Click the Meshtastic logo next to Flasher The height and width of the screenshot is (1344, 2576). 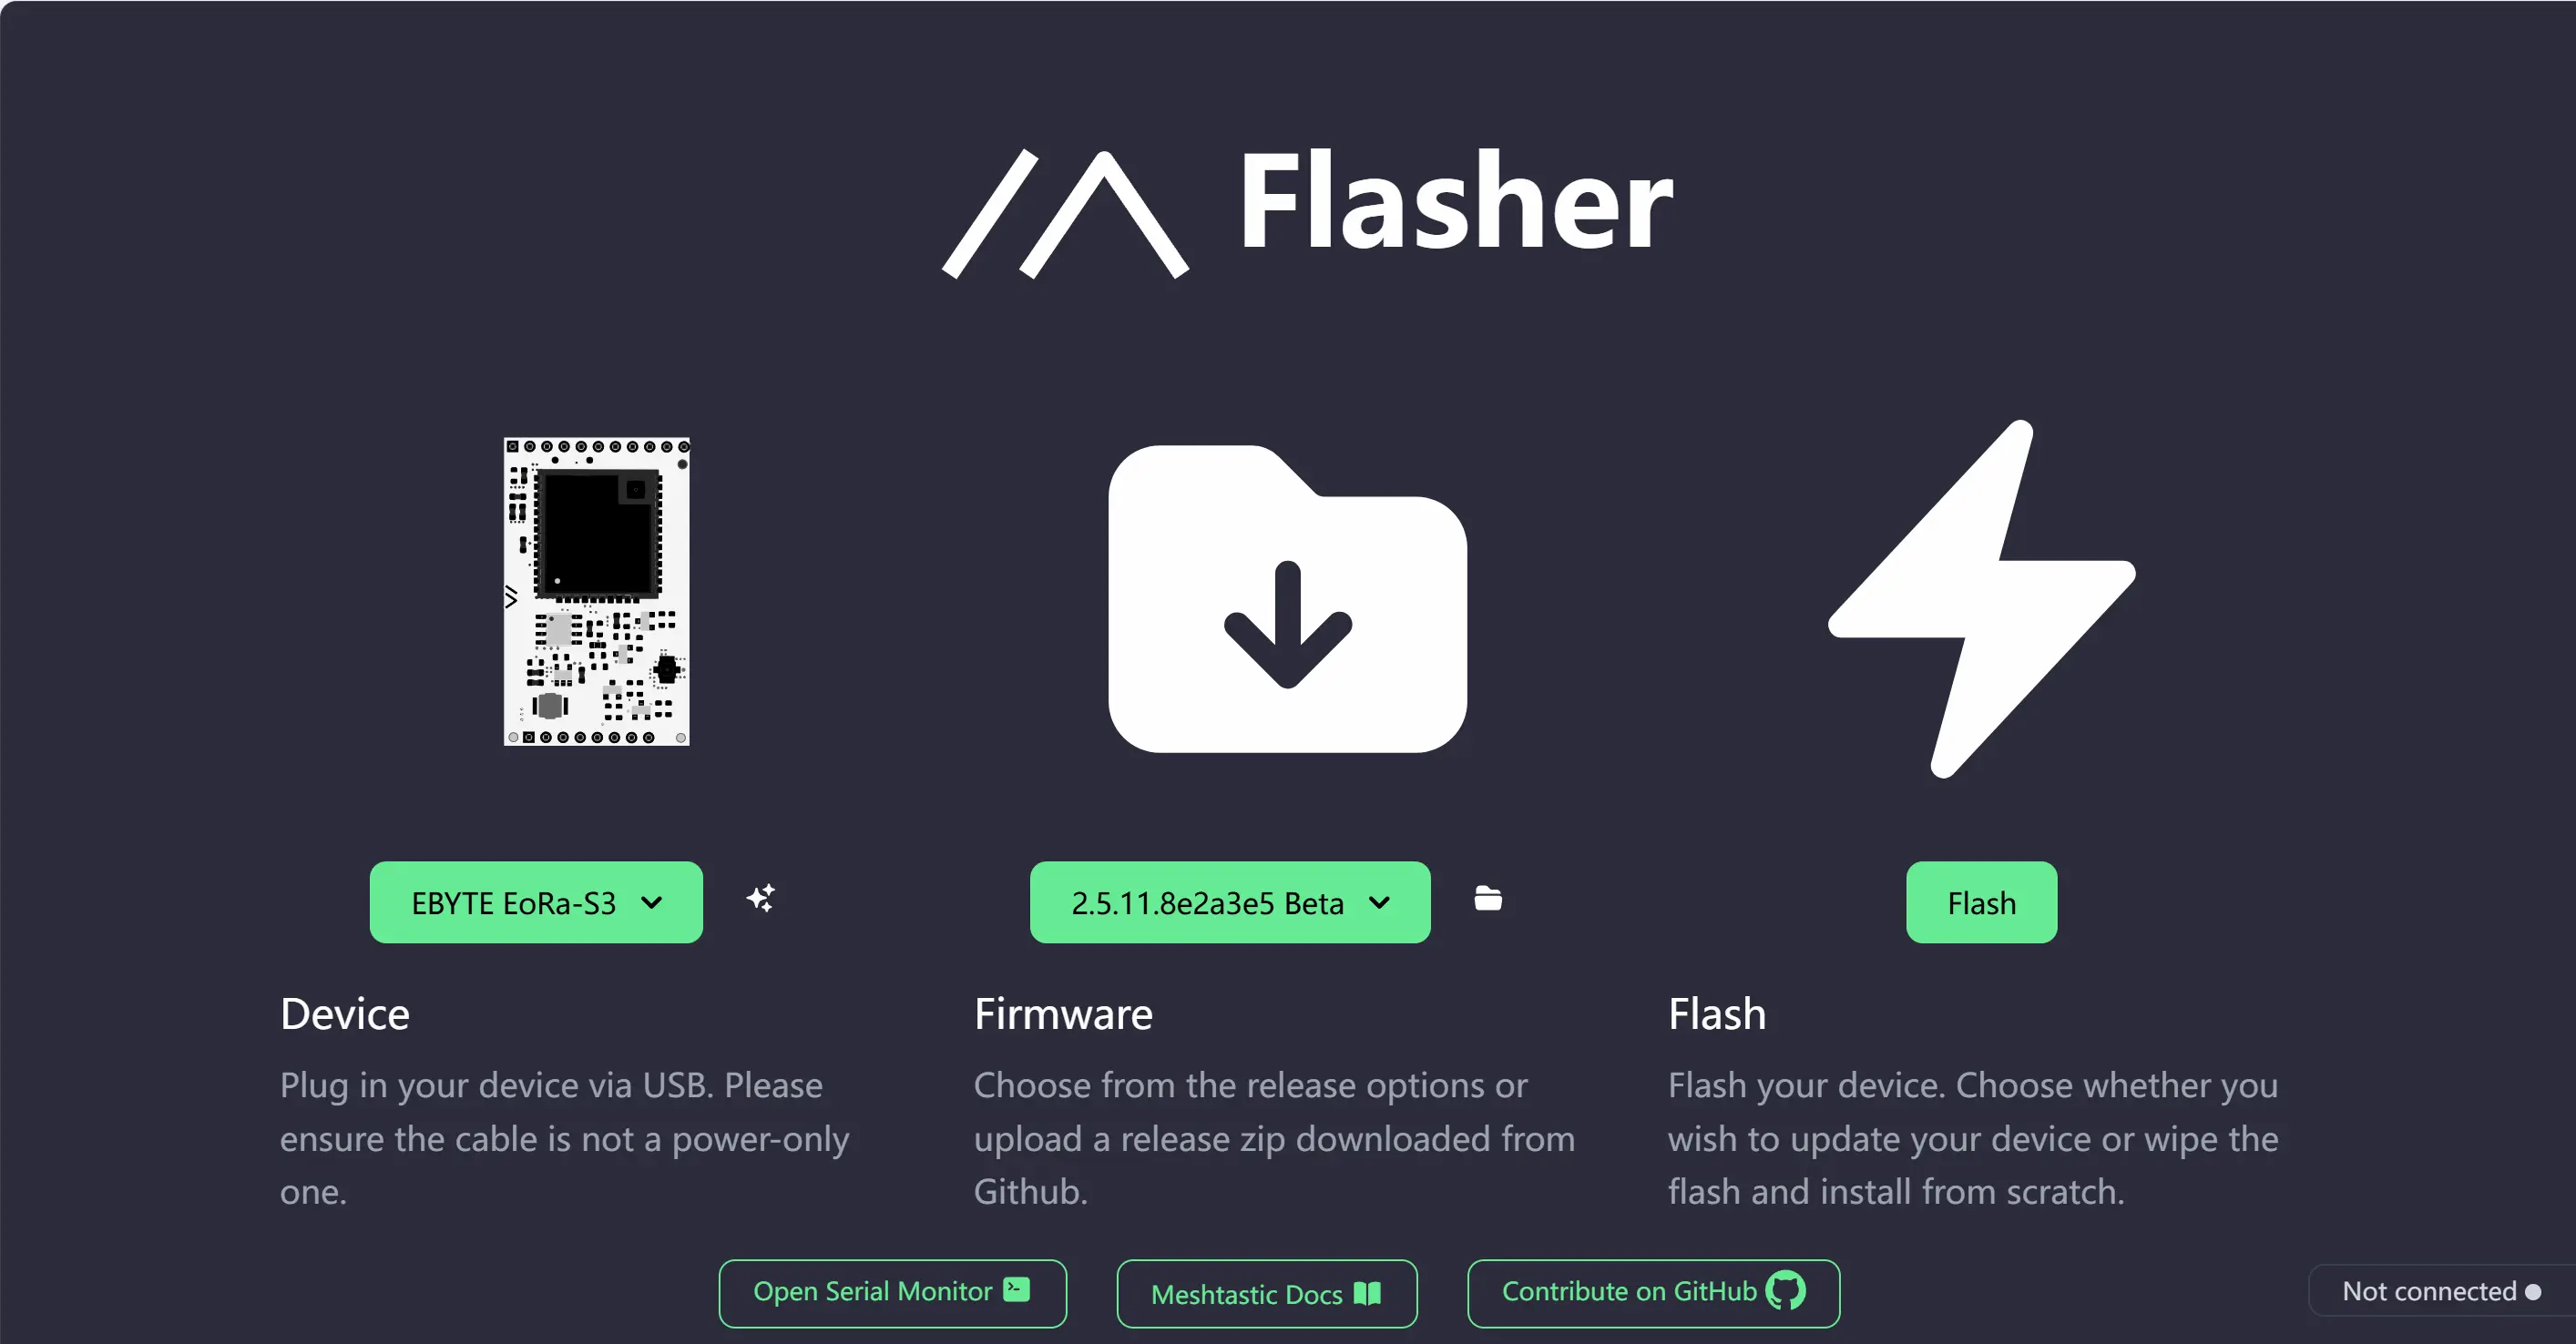pos(1066,214)
